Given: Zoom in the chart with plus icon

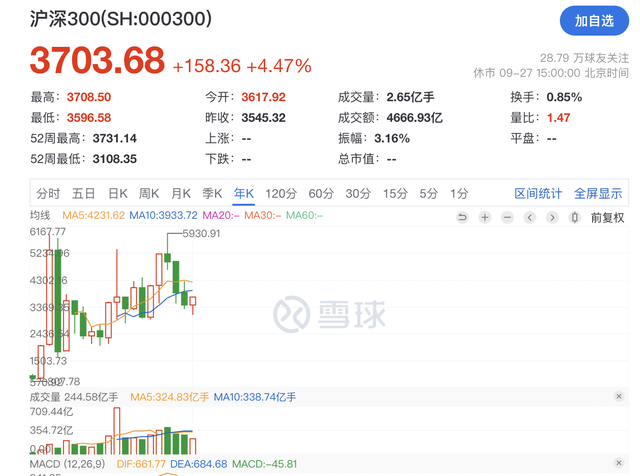Looking at the screenshot, I should click(484, 218).
